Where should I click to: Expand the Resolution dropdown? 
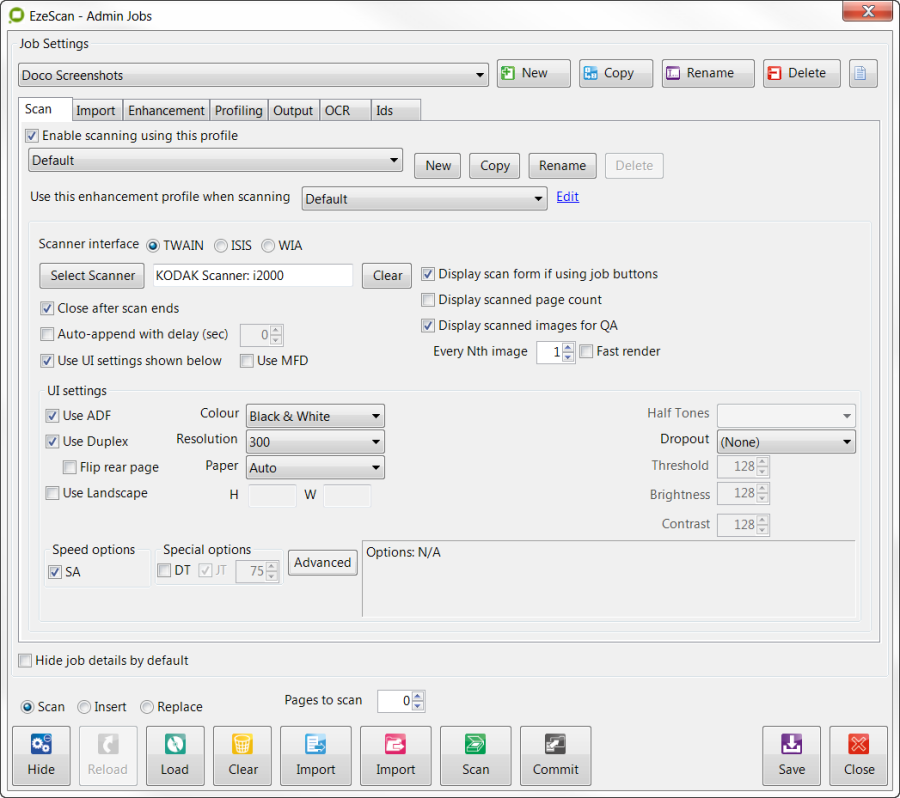click(x=315, y=442)
